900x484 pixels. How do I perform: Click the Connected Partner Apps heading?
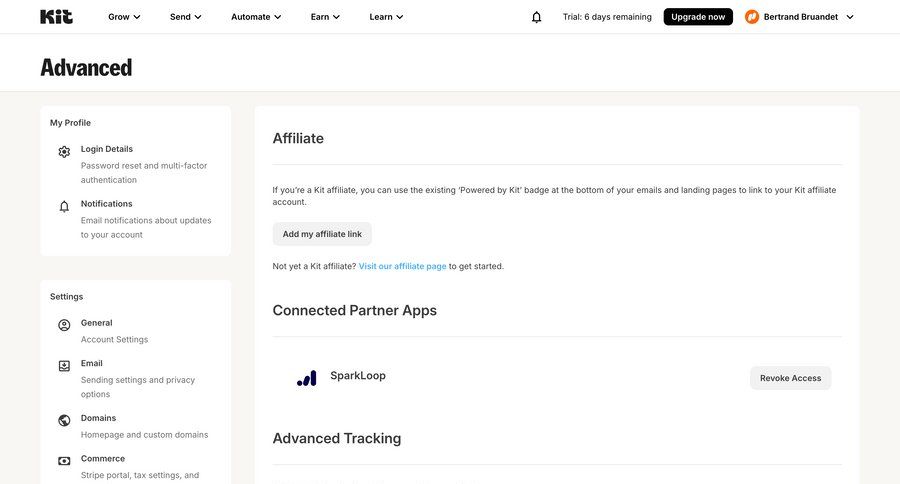[x=354, y=311]
